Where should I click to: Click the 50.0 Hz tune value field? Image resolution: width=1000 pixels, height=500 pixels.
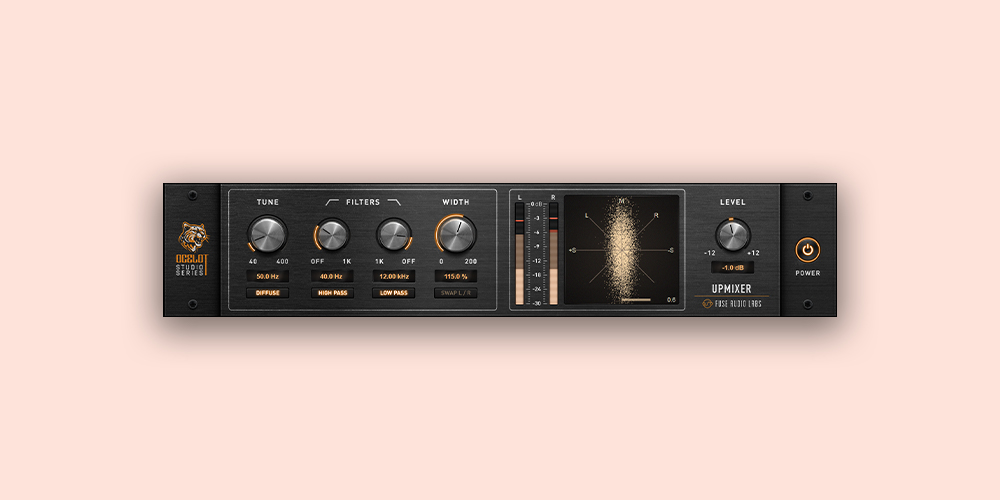point(268,276)
